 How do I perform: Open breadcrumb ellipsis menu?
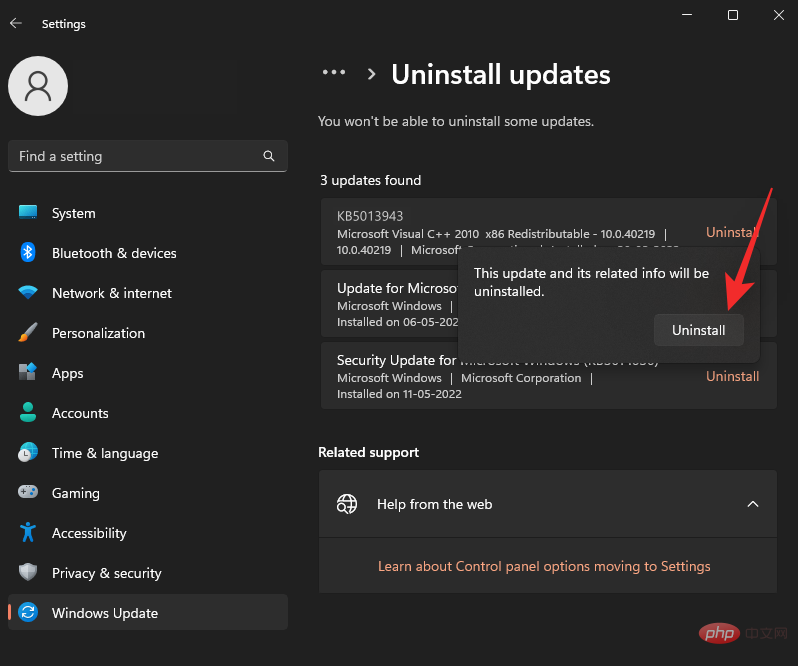click(333, 73)
